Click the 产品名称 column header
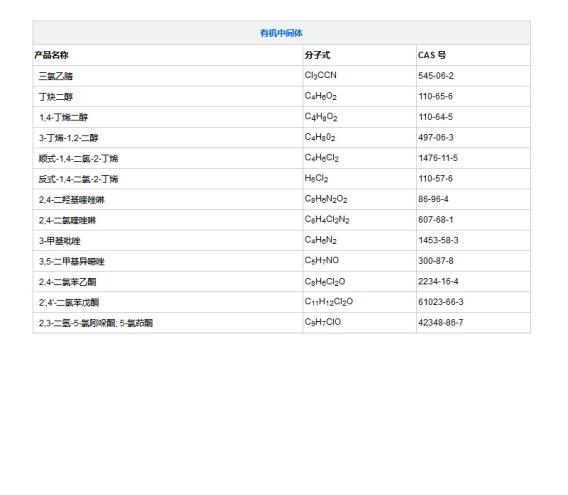This screenshot has width=568, height=495. point(51,55)
